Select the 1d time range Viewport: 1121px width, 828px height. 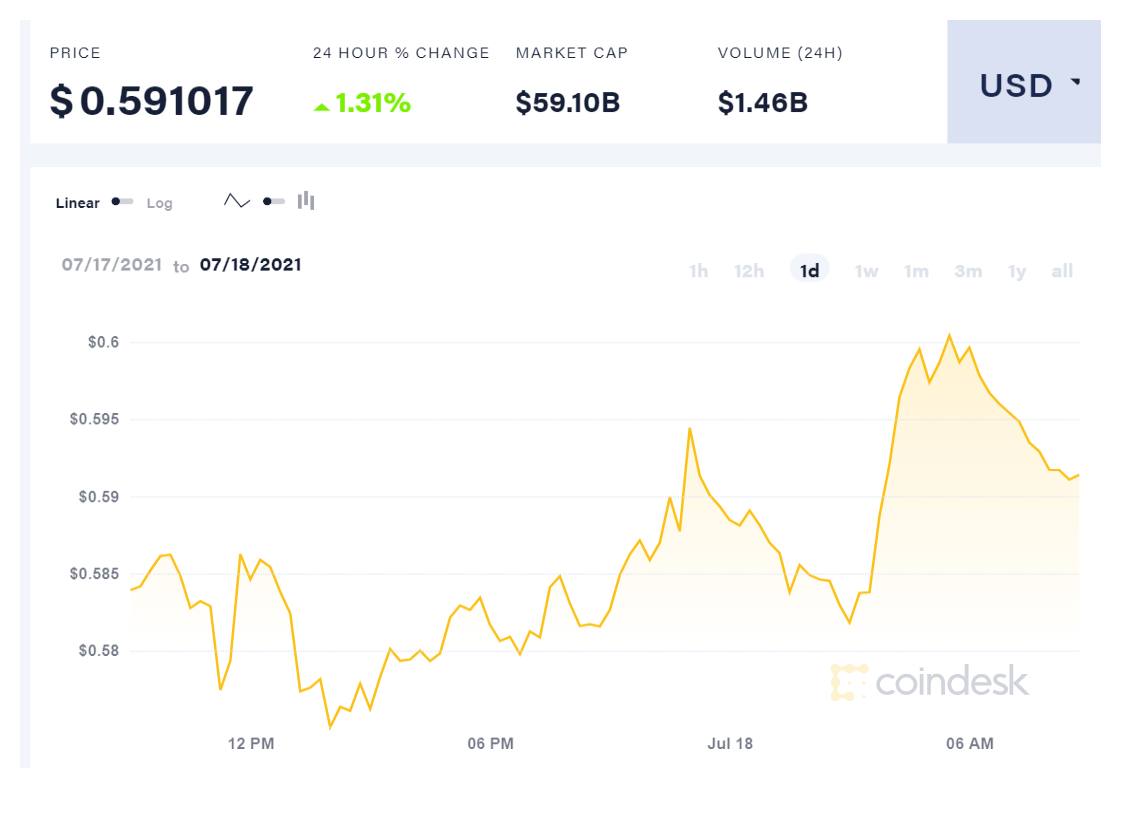[x=810, y=271]
